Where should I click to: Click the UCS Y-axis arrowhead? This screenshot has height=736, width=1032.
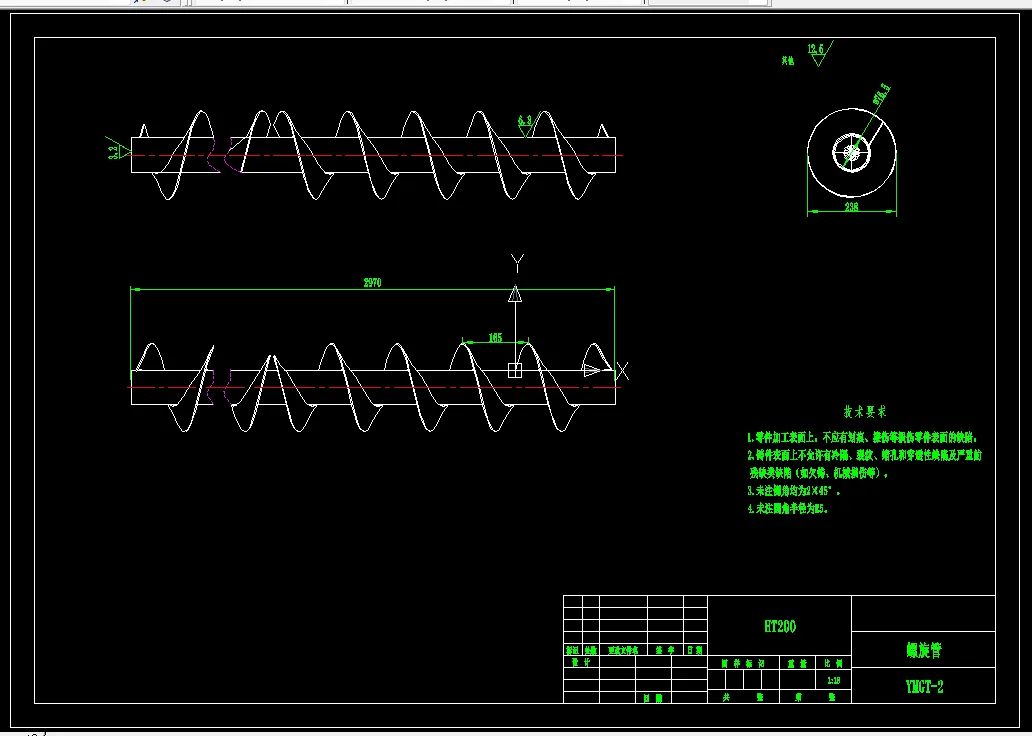click(x=515, y=293)
